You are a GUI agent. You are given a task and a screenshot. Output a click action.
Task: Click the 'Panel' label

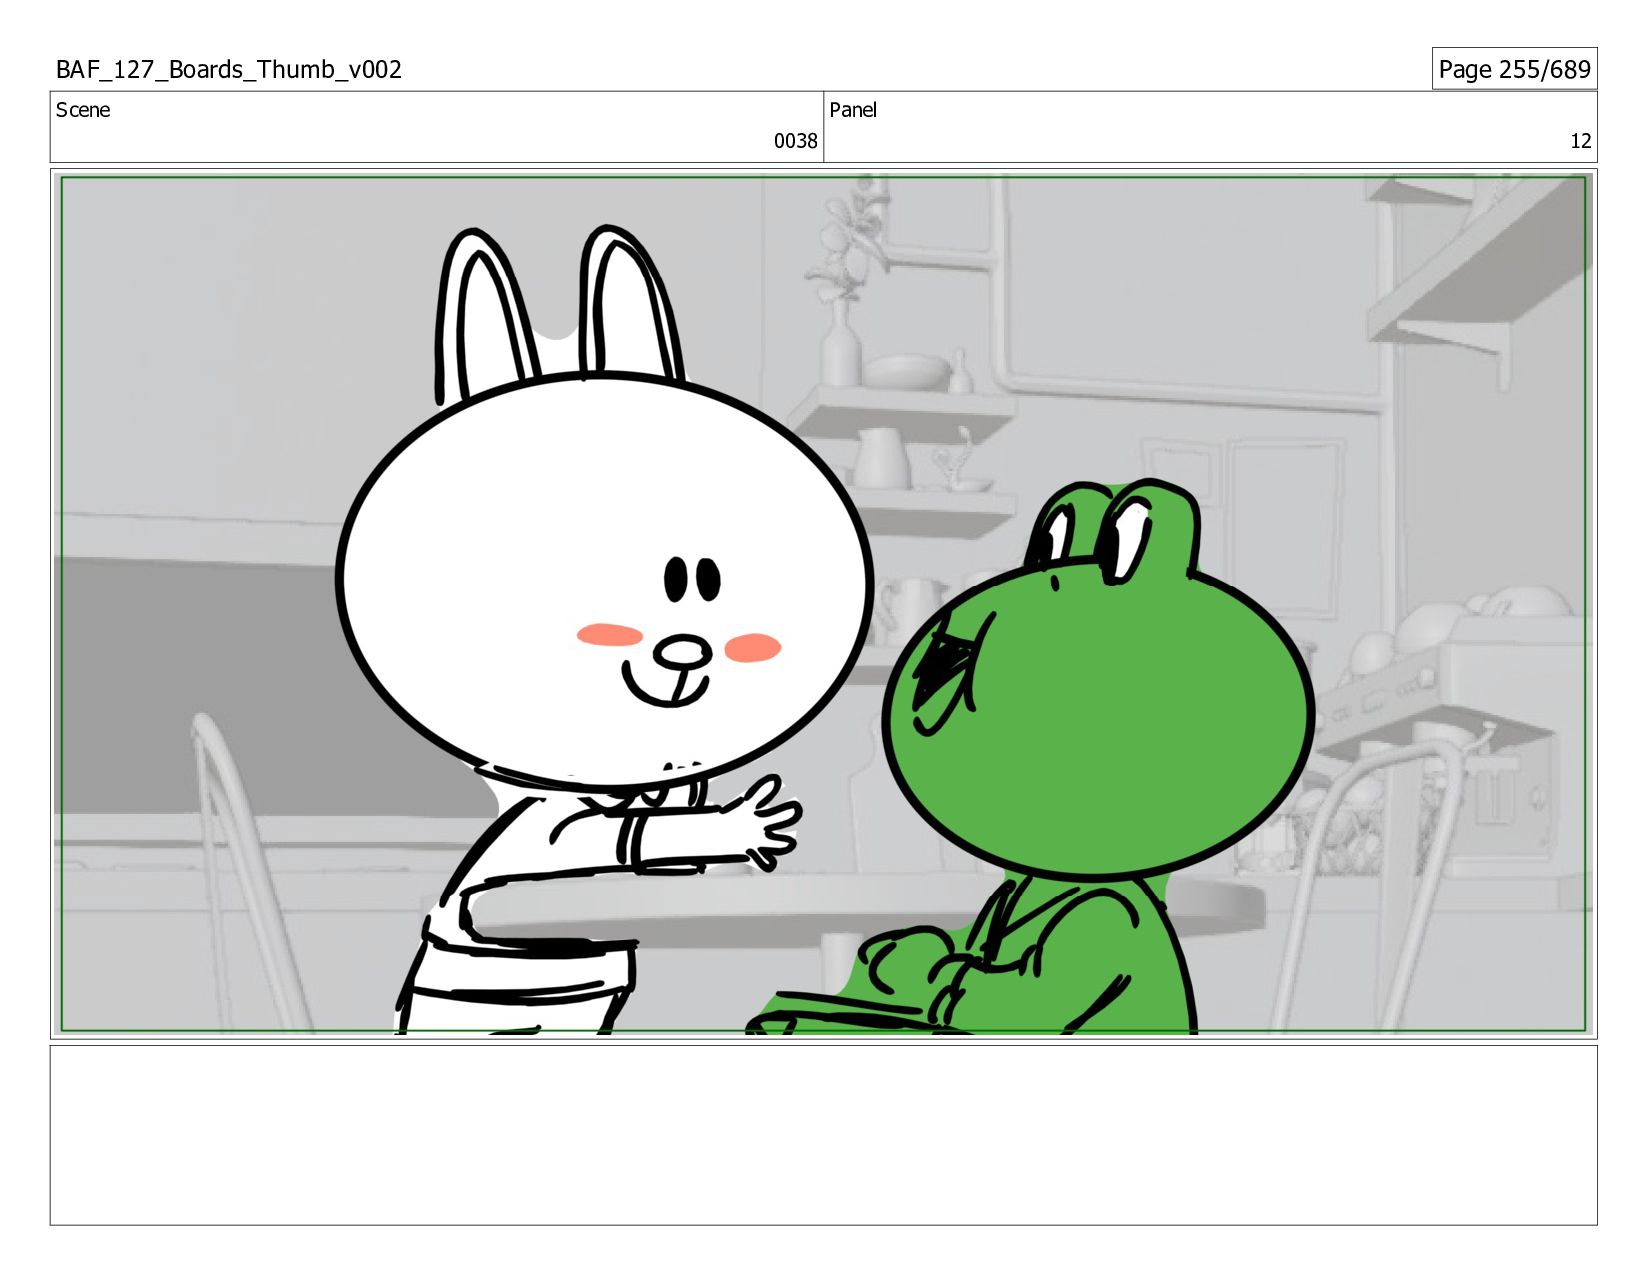tap(853, 110)
